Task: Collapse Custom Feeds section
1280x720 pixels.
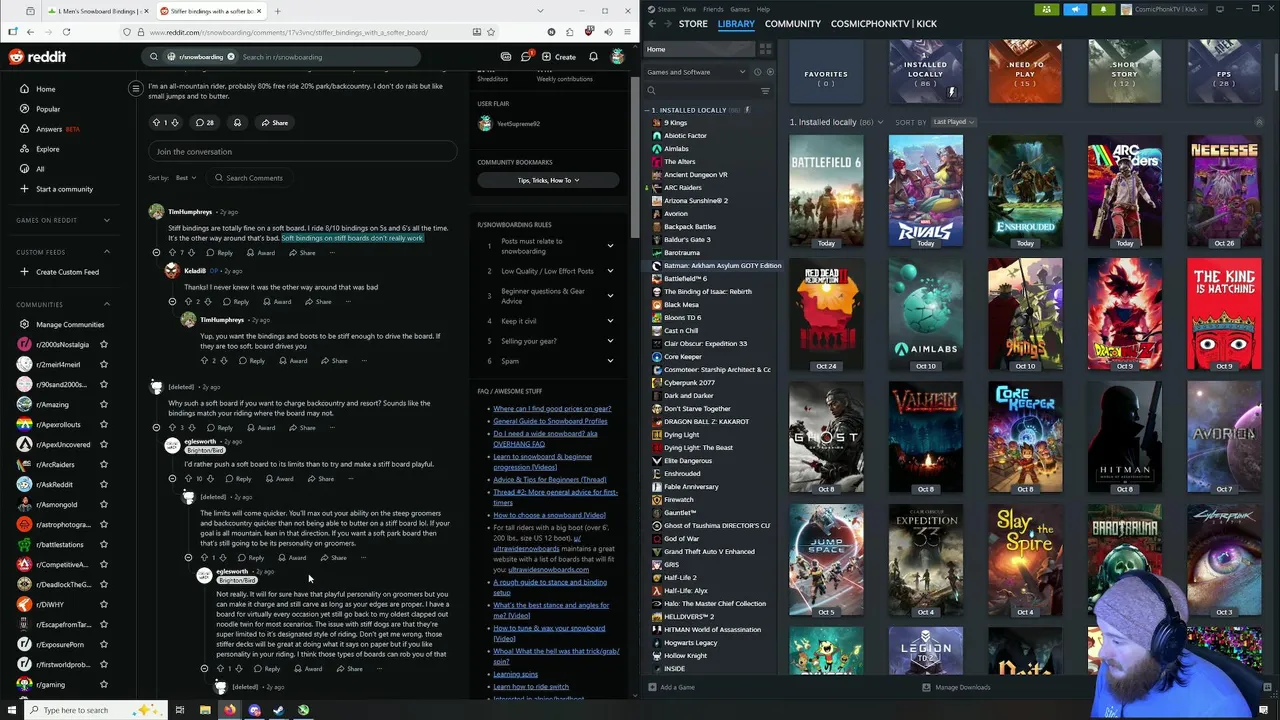Action: pos(107,252)
